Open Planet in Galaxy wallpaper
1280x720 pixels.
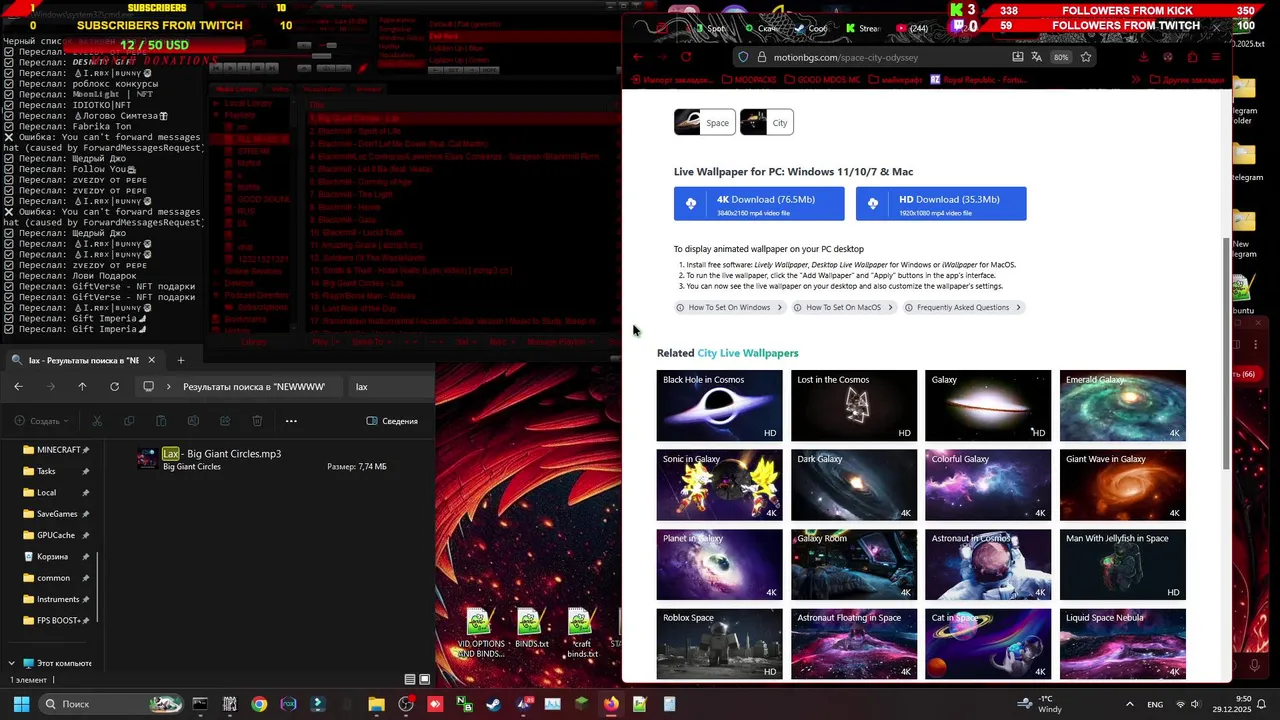719,564
